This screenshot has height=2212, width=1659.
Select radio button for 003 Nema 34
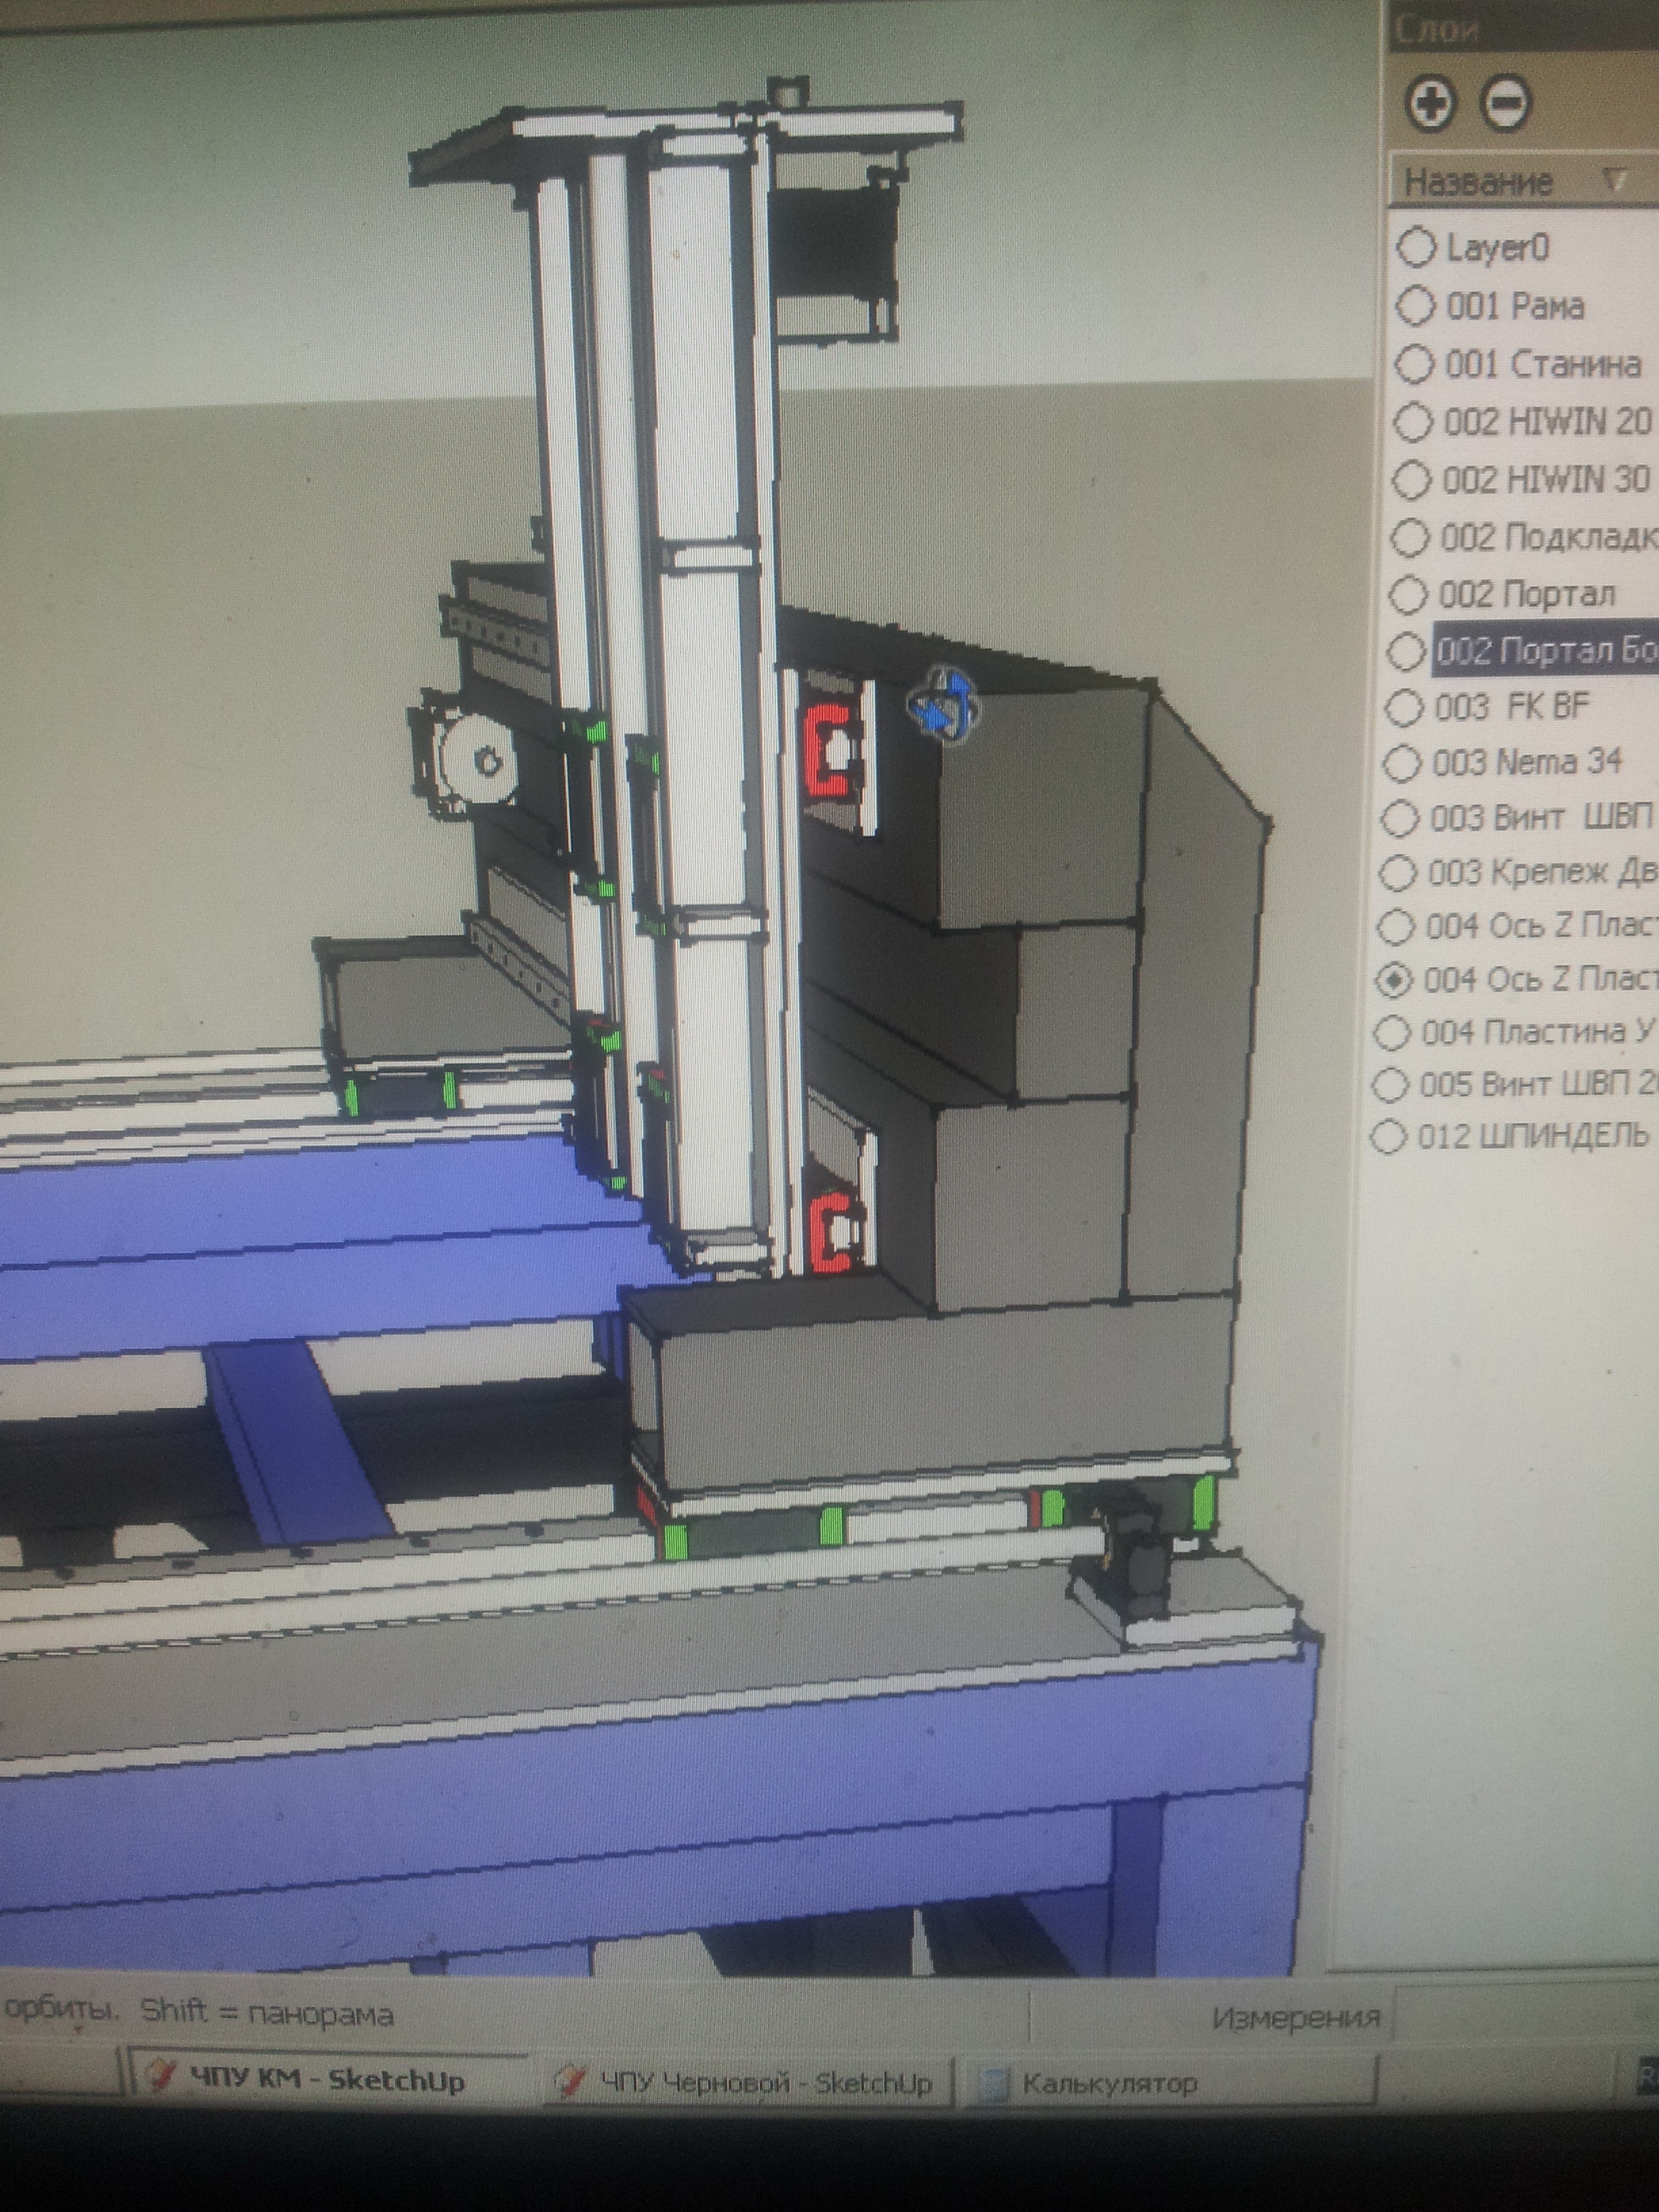tap(1402, 763)
